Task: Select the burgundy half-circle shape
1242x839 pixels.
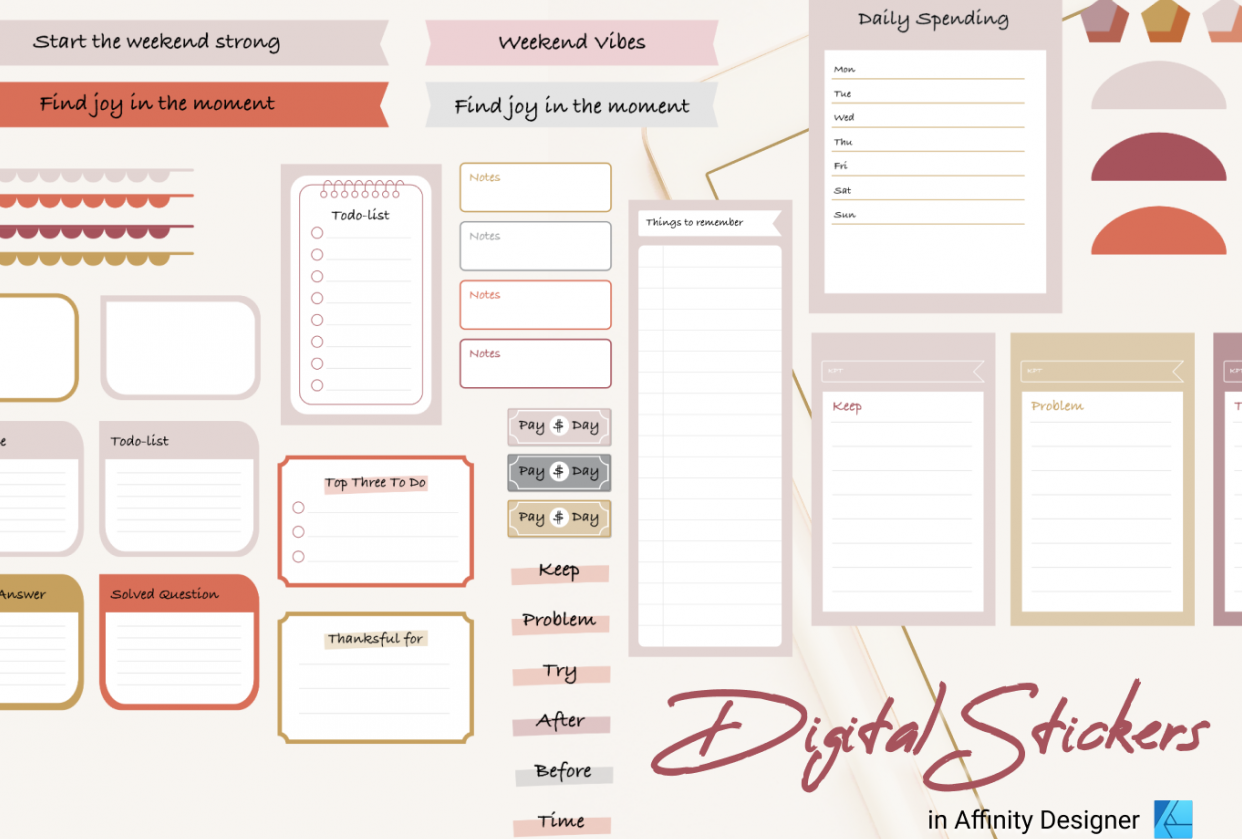Action: pyautogui.click(x=1158, y=156)
